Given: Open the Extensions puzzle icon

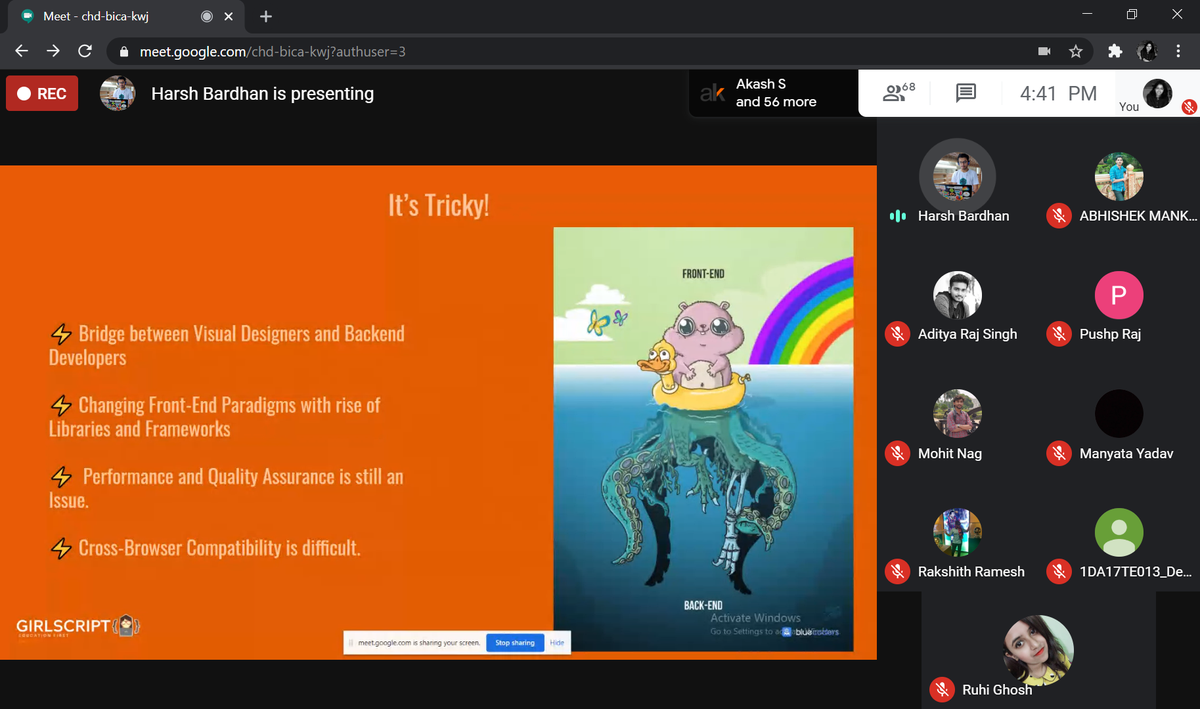Looking at the screenshot, I should point(1115,51).
